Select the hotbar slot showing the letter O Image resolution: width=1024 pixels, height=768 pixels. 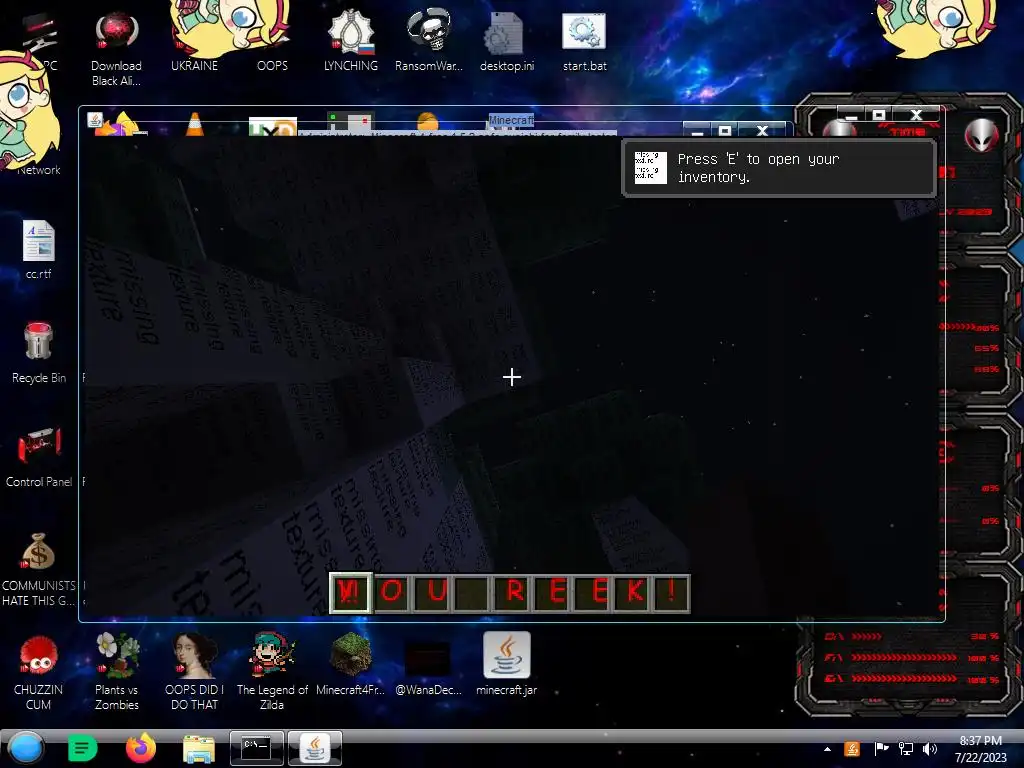[392, 592]
